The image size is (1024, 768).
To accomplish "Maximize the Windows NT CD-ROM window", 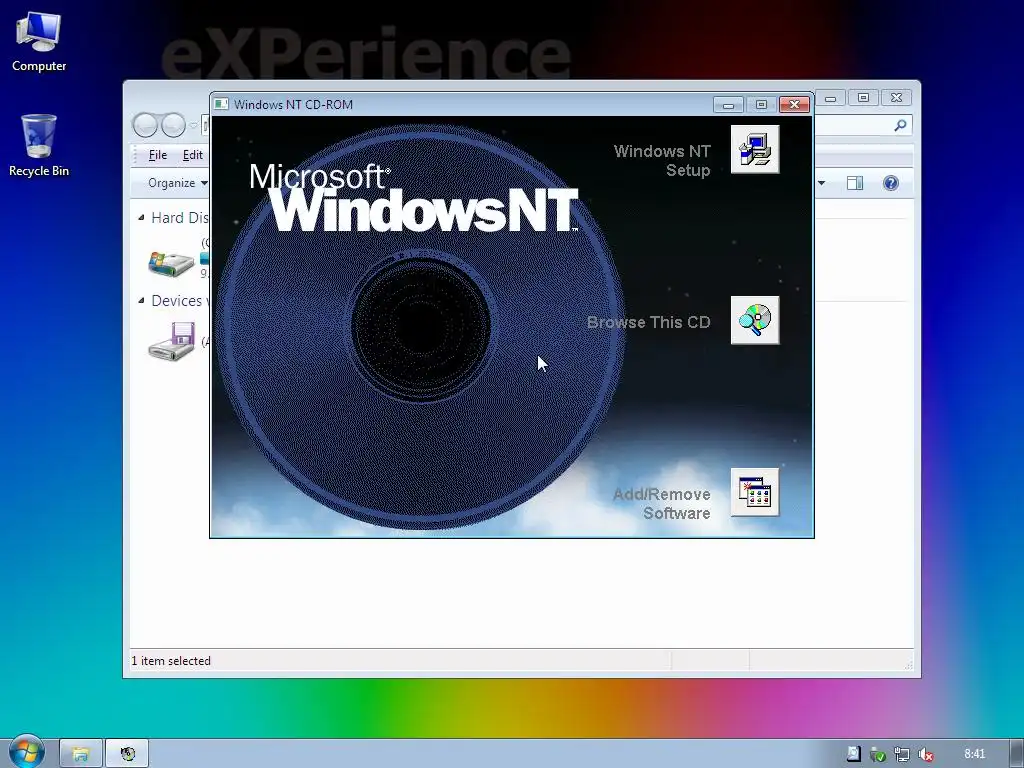I will pos(761,104).
